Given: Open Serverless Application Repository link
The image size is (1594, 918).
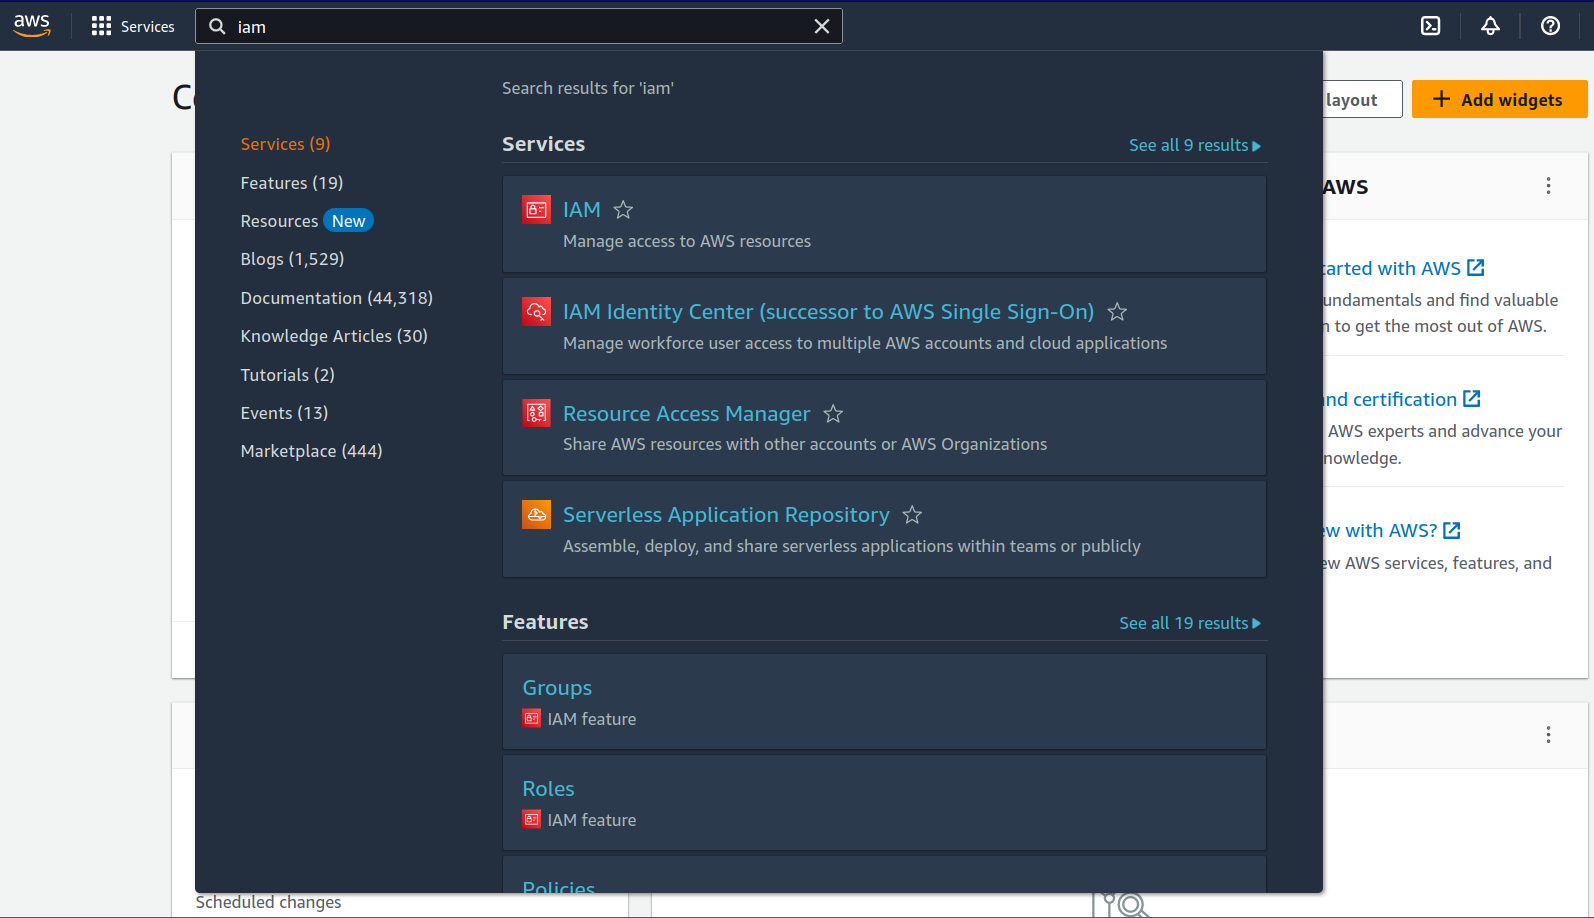Looking at the screenshot, I should [x=726, y=515].
